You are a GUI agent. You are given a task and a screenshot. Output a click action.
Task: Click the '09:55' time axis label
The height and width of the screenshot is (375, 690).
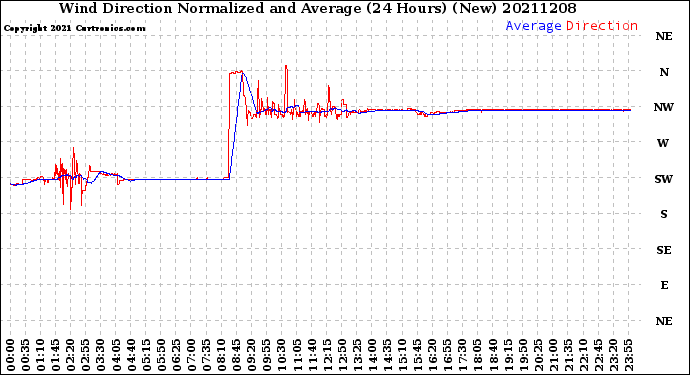(x=267, y=355)
